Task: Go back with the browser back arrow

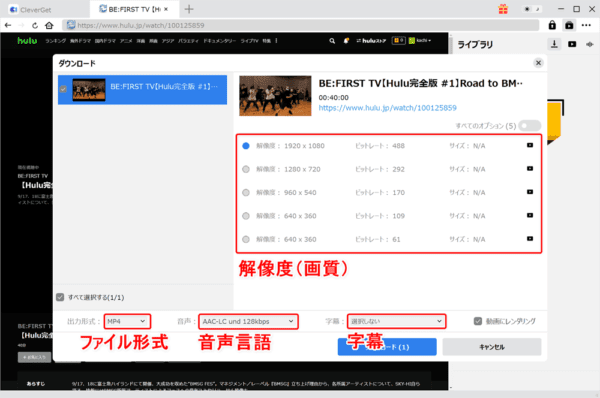Action: click(8, 25)
